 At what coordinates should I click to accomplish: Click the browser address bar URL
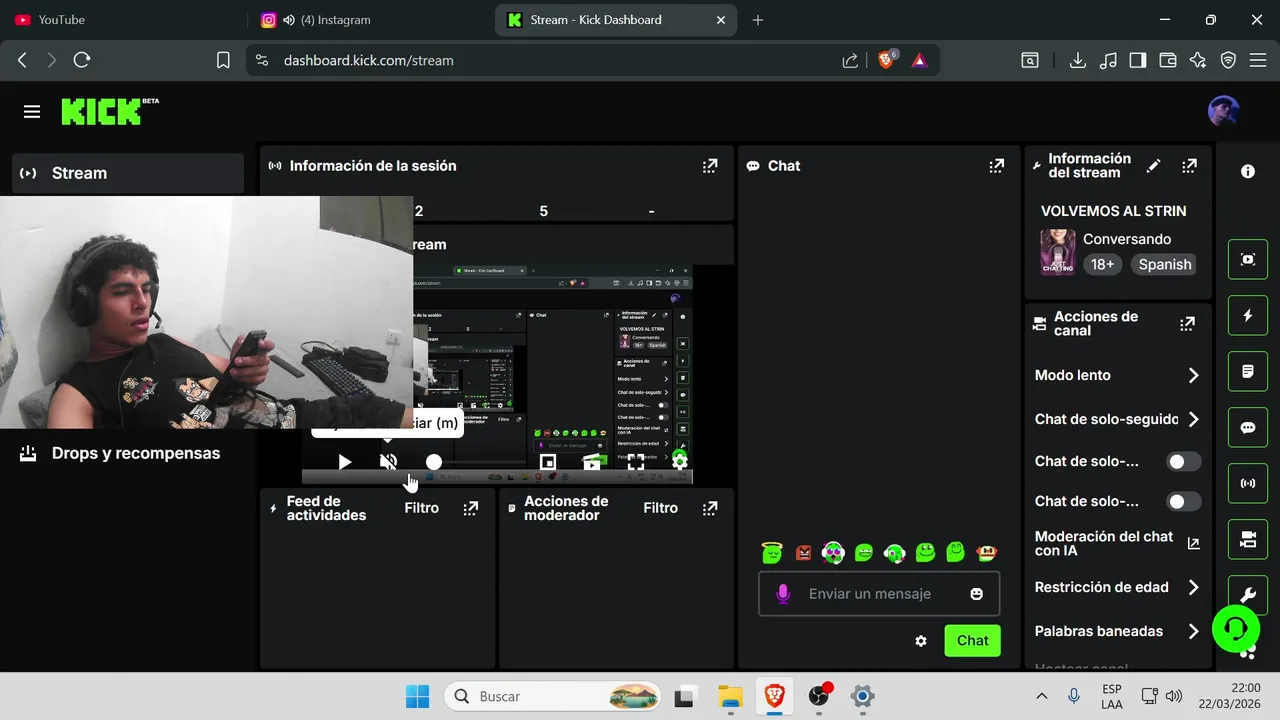[368, 60]
